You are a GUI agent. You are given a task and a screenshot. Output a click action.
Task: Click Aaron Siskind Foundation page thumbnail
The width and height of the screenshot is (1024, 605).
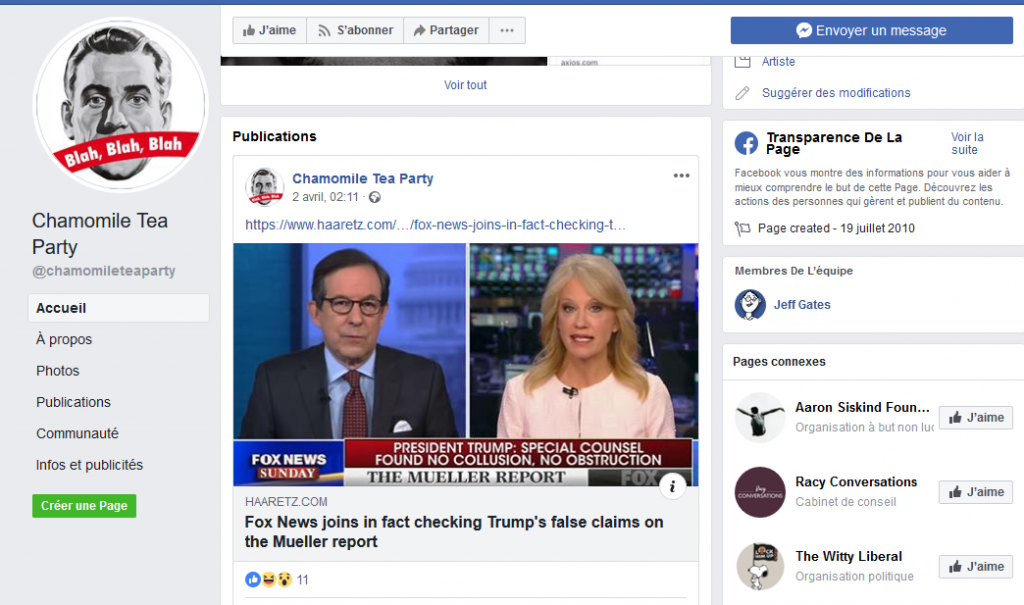(760, 417)
